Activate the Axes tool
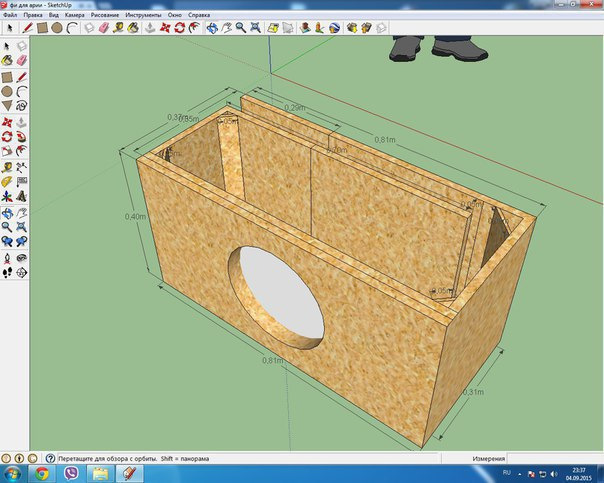The image size is (604, 483). (x=7, y=196)
